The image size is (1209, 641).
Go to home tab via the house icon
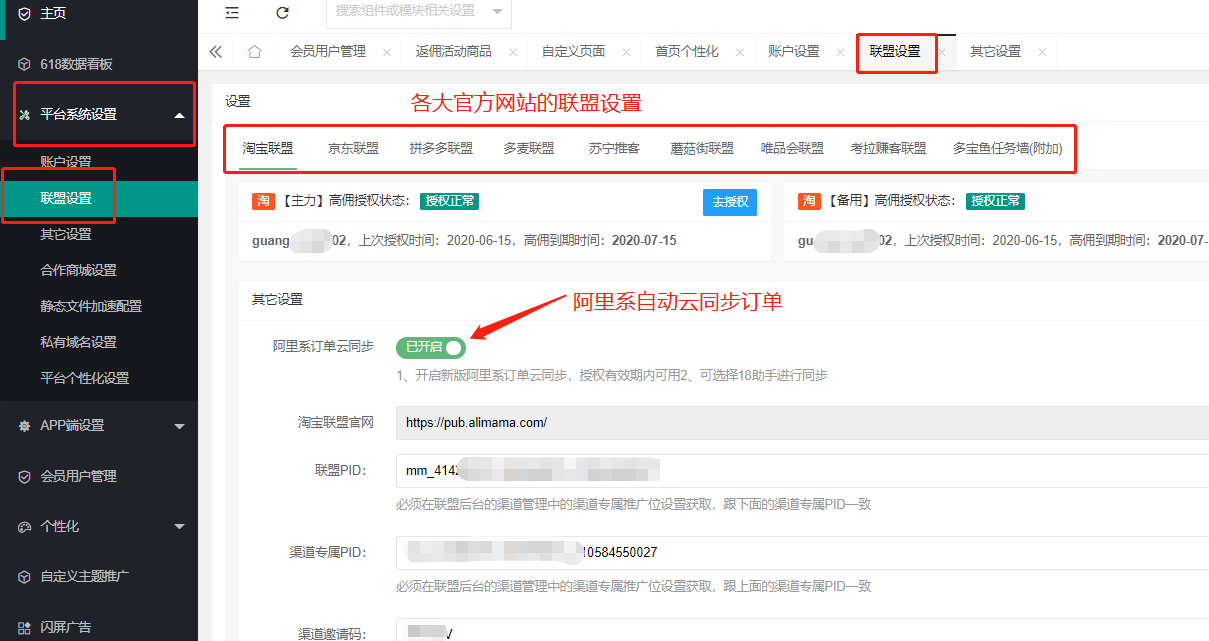click(x=254, y=52)
